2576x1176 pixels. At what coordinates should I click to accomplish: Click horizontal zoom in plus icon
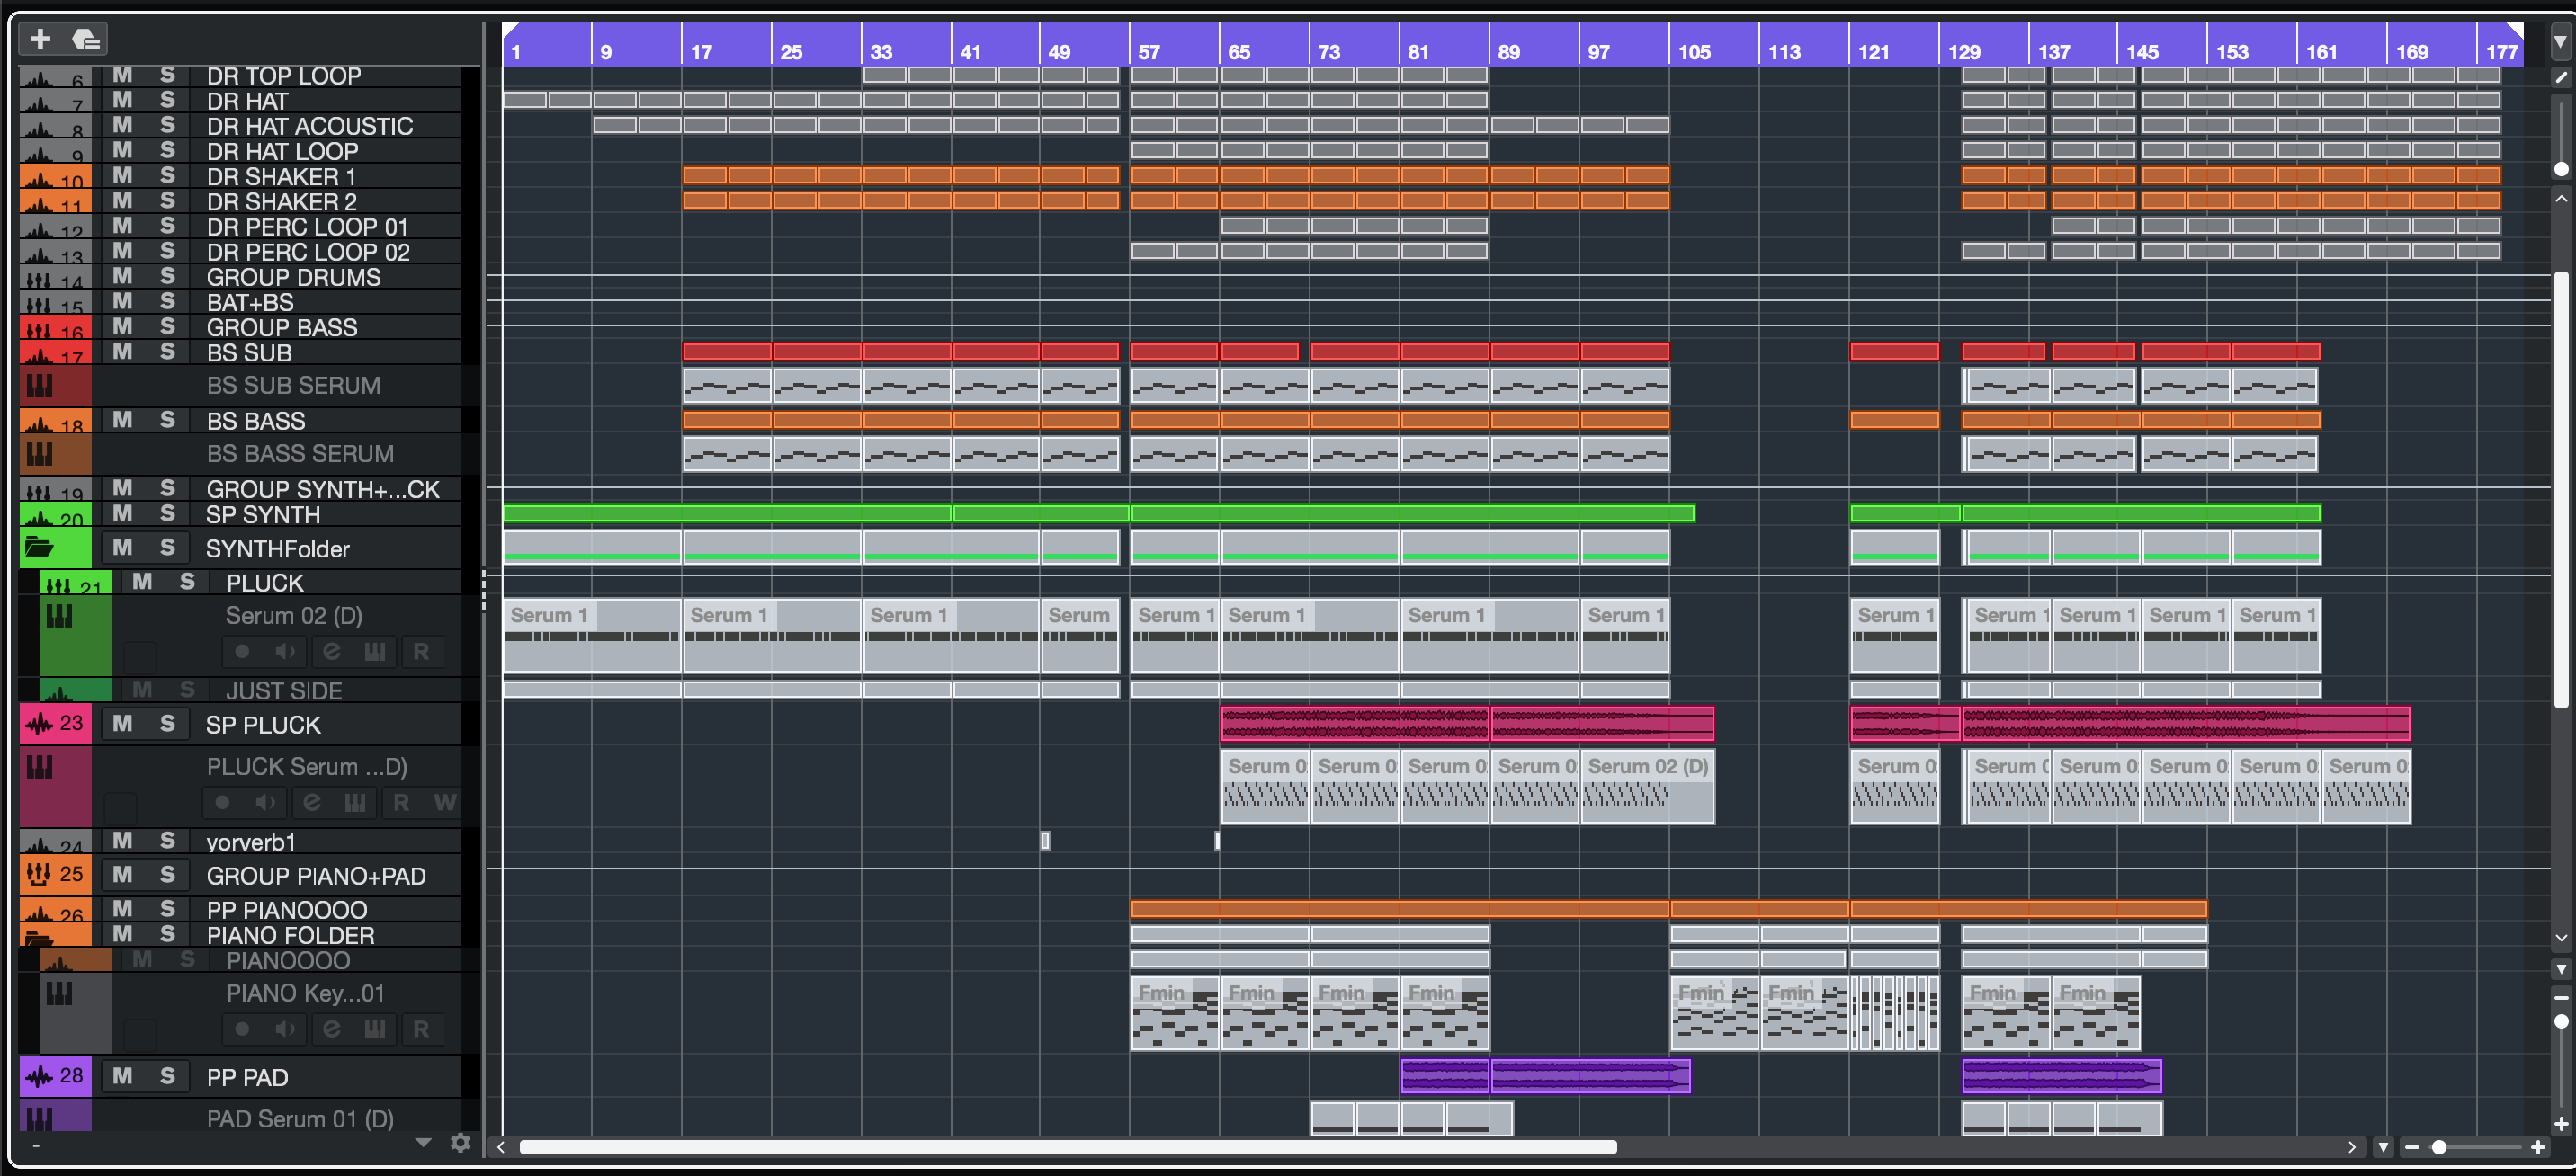[x=2538, y=1147]
